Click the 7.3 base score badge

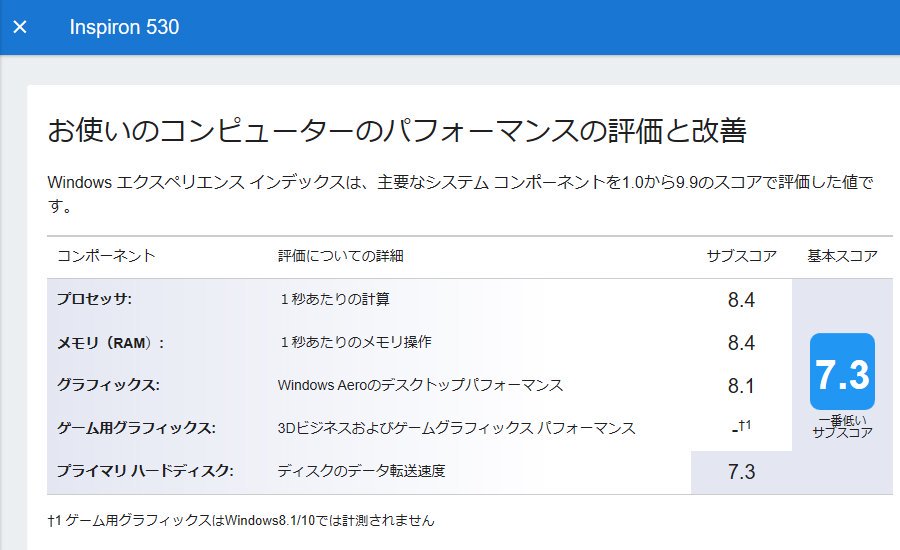(x=842, y=371)
